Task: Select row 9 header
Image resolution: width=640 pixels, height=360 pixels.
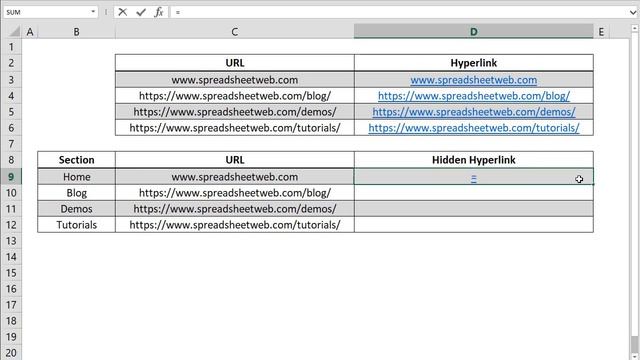Action: [11, 176]
